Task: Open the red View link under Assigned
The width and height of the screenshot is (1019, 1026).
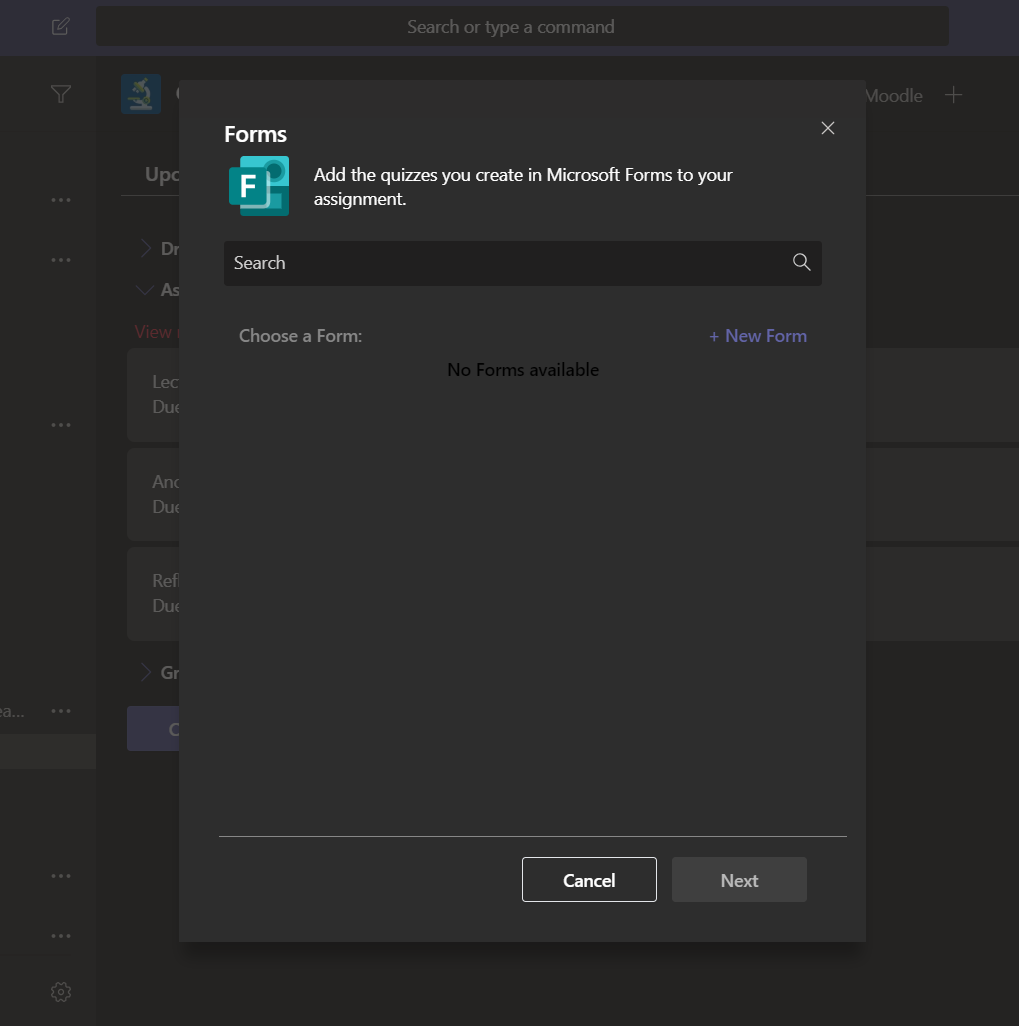Action: point(153,331)
